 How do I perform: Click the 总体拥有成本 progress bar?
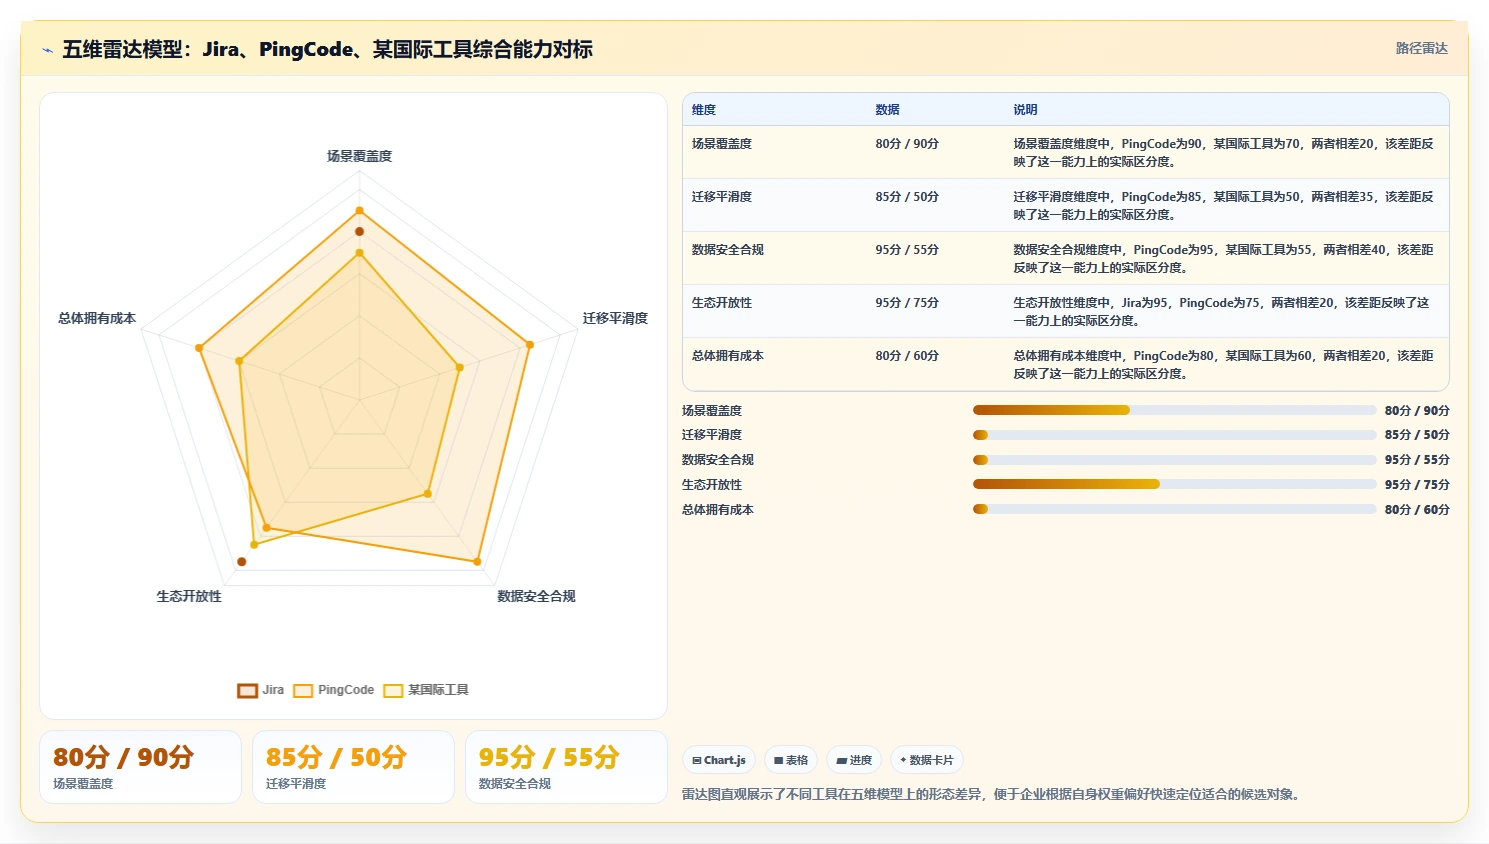point(1174,509)
